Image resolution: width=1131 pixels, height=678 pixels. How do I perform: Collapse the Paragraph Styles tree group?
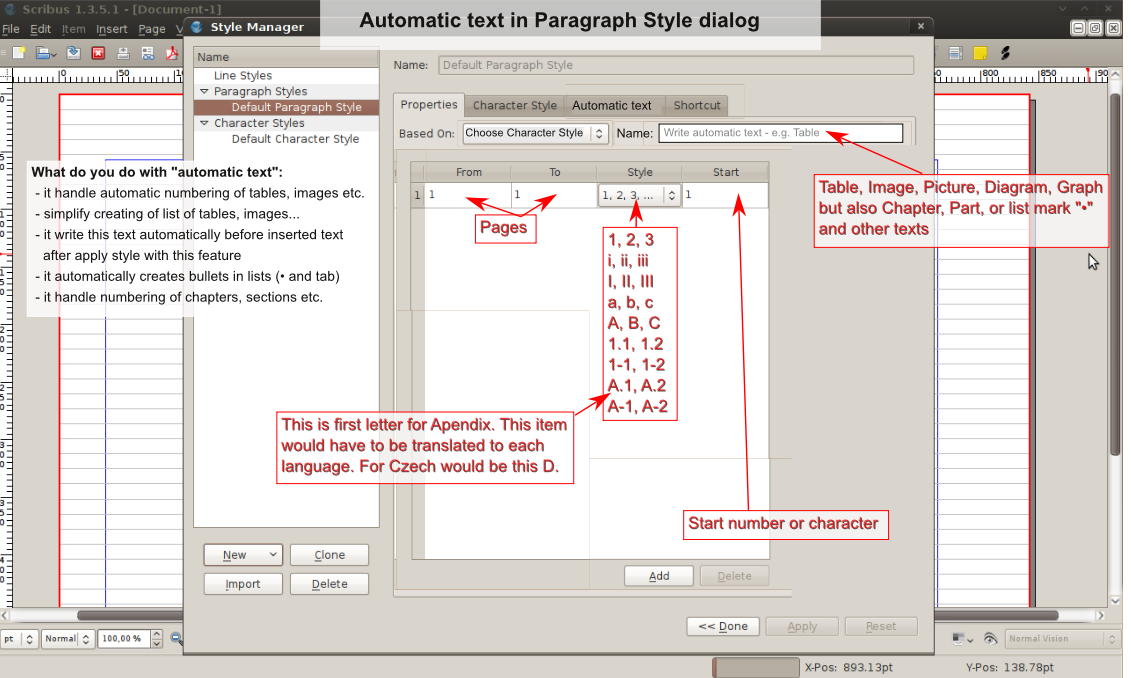pyautogui.click(x=204, y=91)
